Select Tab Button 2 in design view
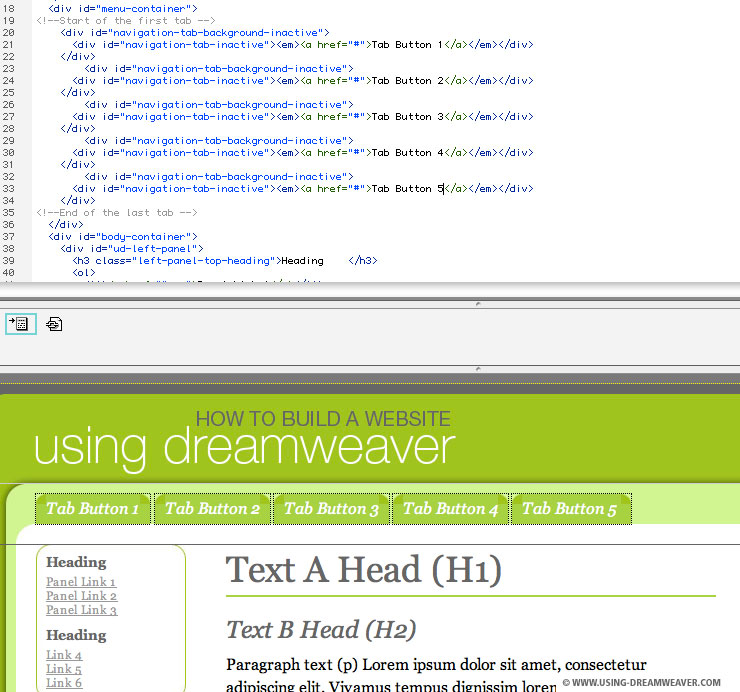 [x=212, y=509]
